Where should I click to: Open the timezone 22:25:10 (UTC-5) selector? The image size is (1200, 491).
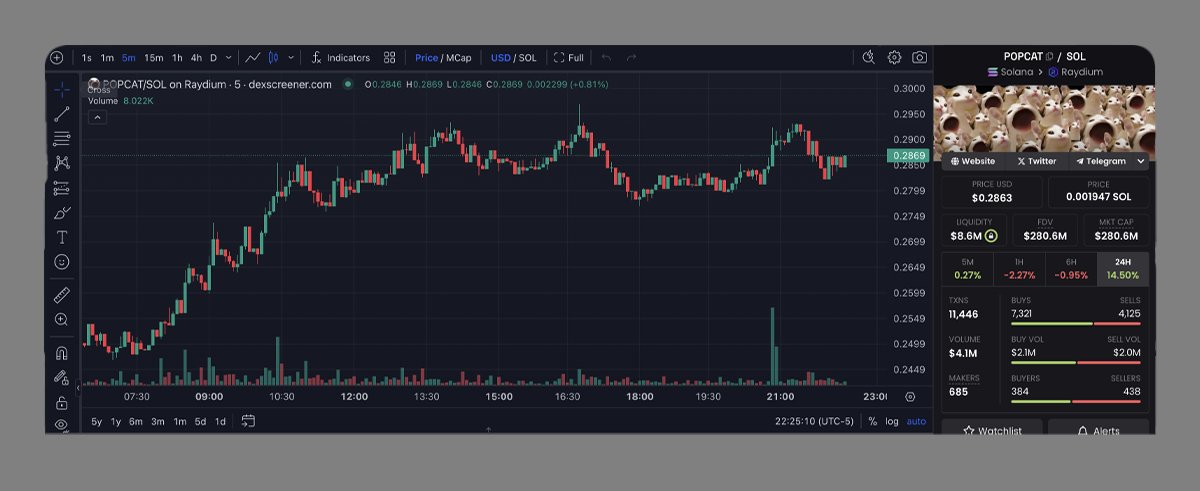(814, 421)
